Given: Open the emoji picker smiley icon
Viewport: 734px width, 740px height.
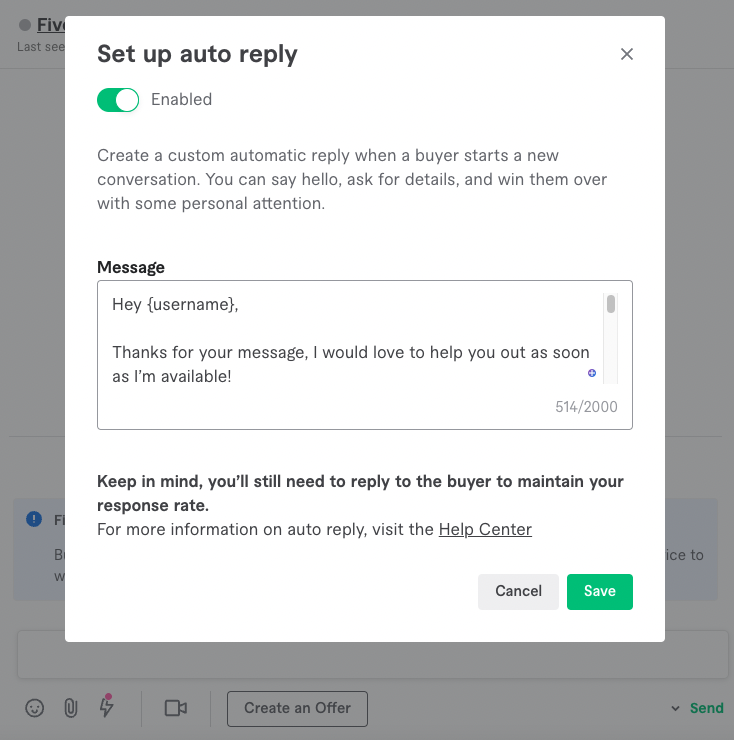Looking at the screenshot, I should click(34, 708).
